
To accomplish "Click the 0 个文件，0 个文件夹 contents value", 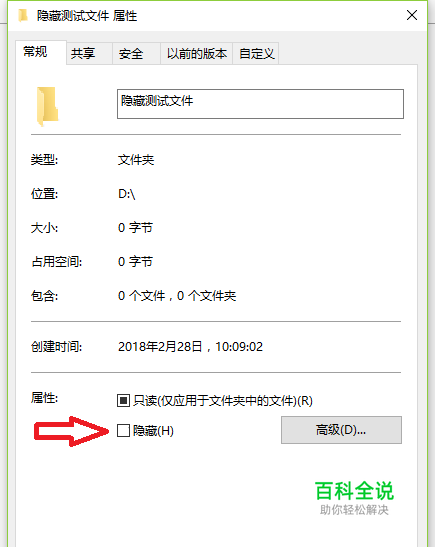I will [x=177, y=296].
